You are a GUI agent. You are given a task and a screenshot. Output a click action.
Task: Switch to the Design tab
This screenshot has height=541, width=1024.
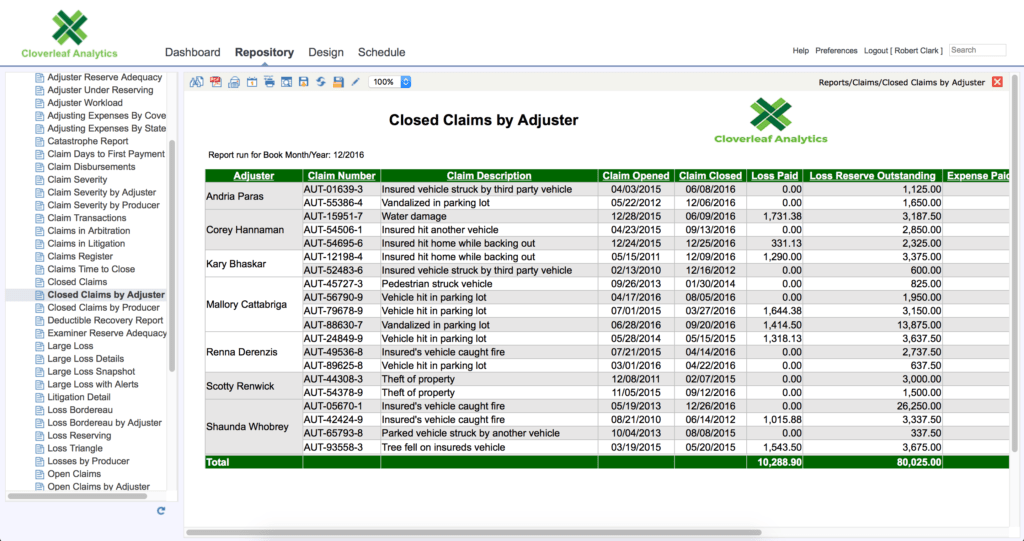tap(326, 52)
